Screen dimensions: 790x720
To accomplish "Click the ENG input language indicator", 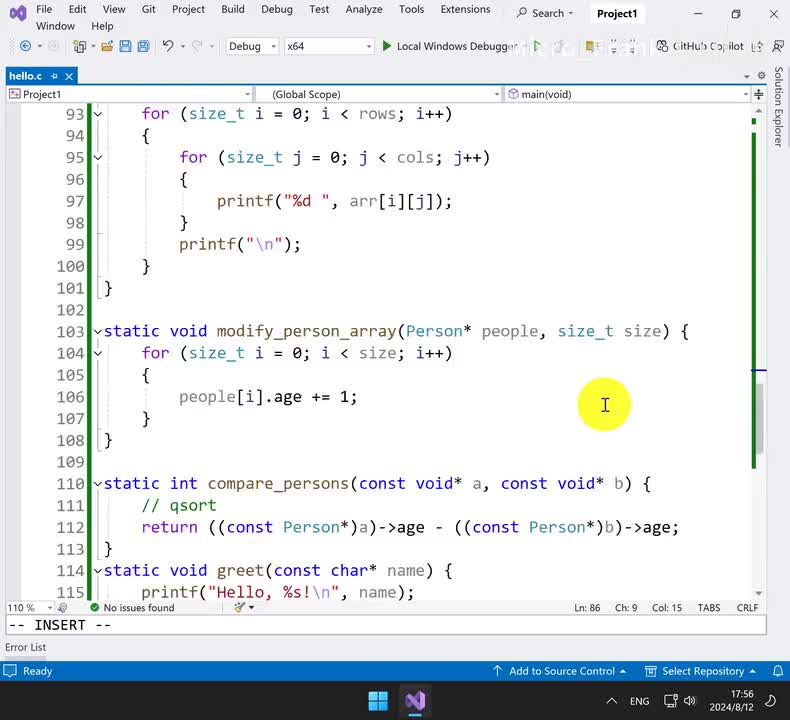I will pyautogui.click(x=639, y=701).
